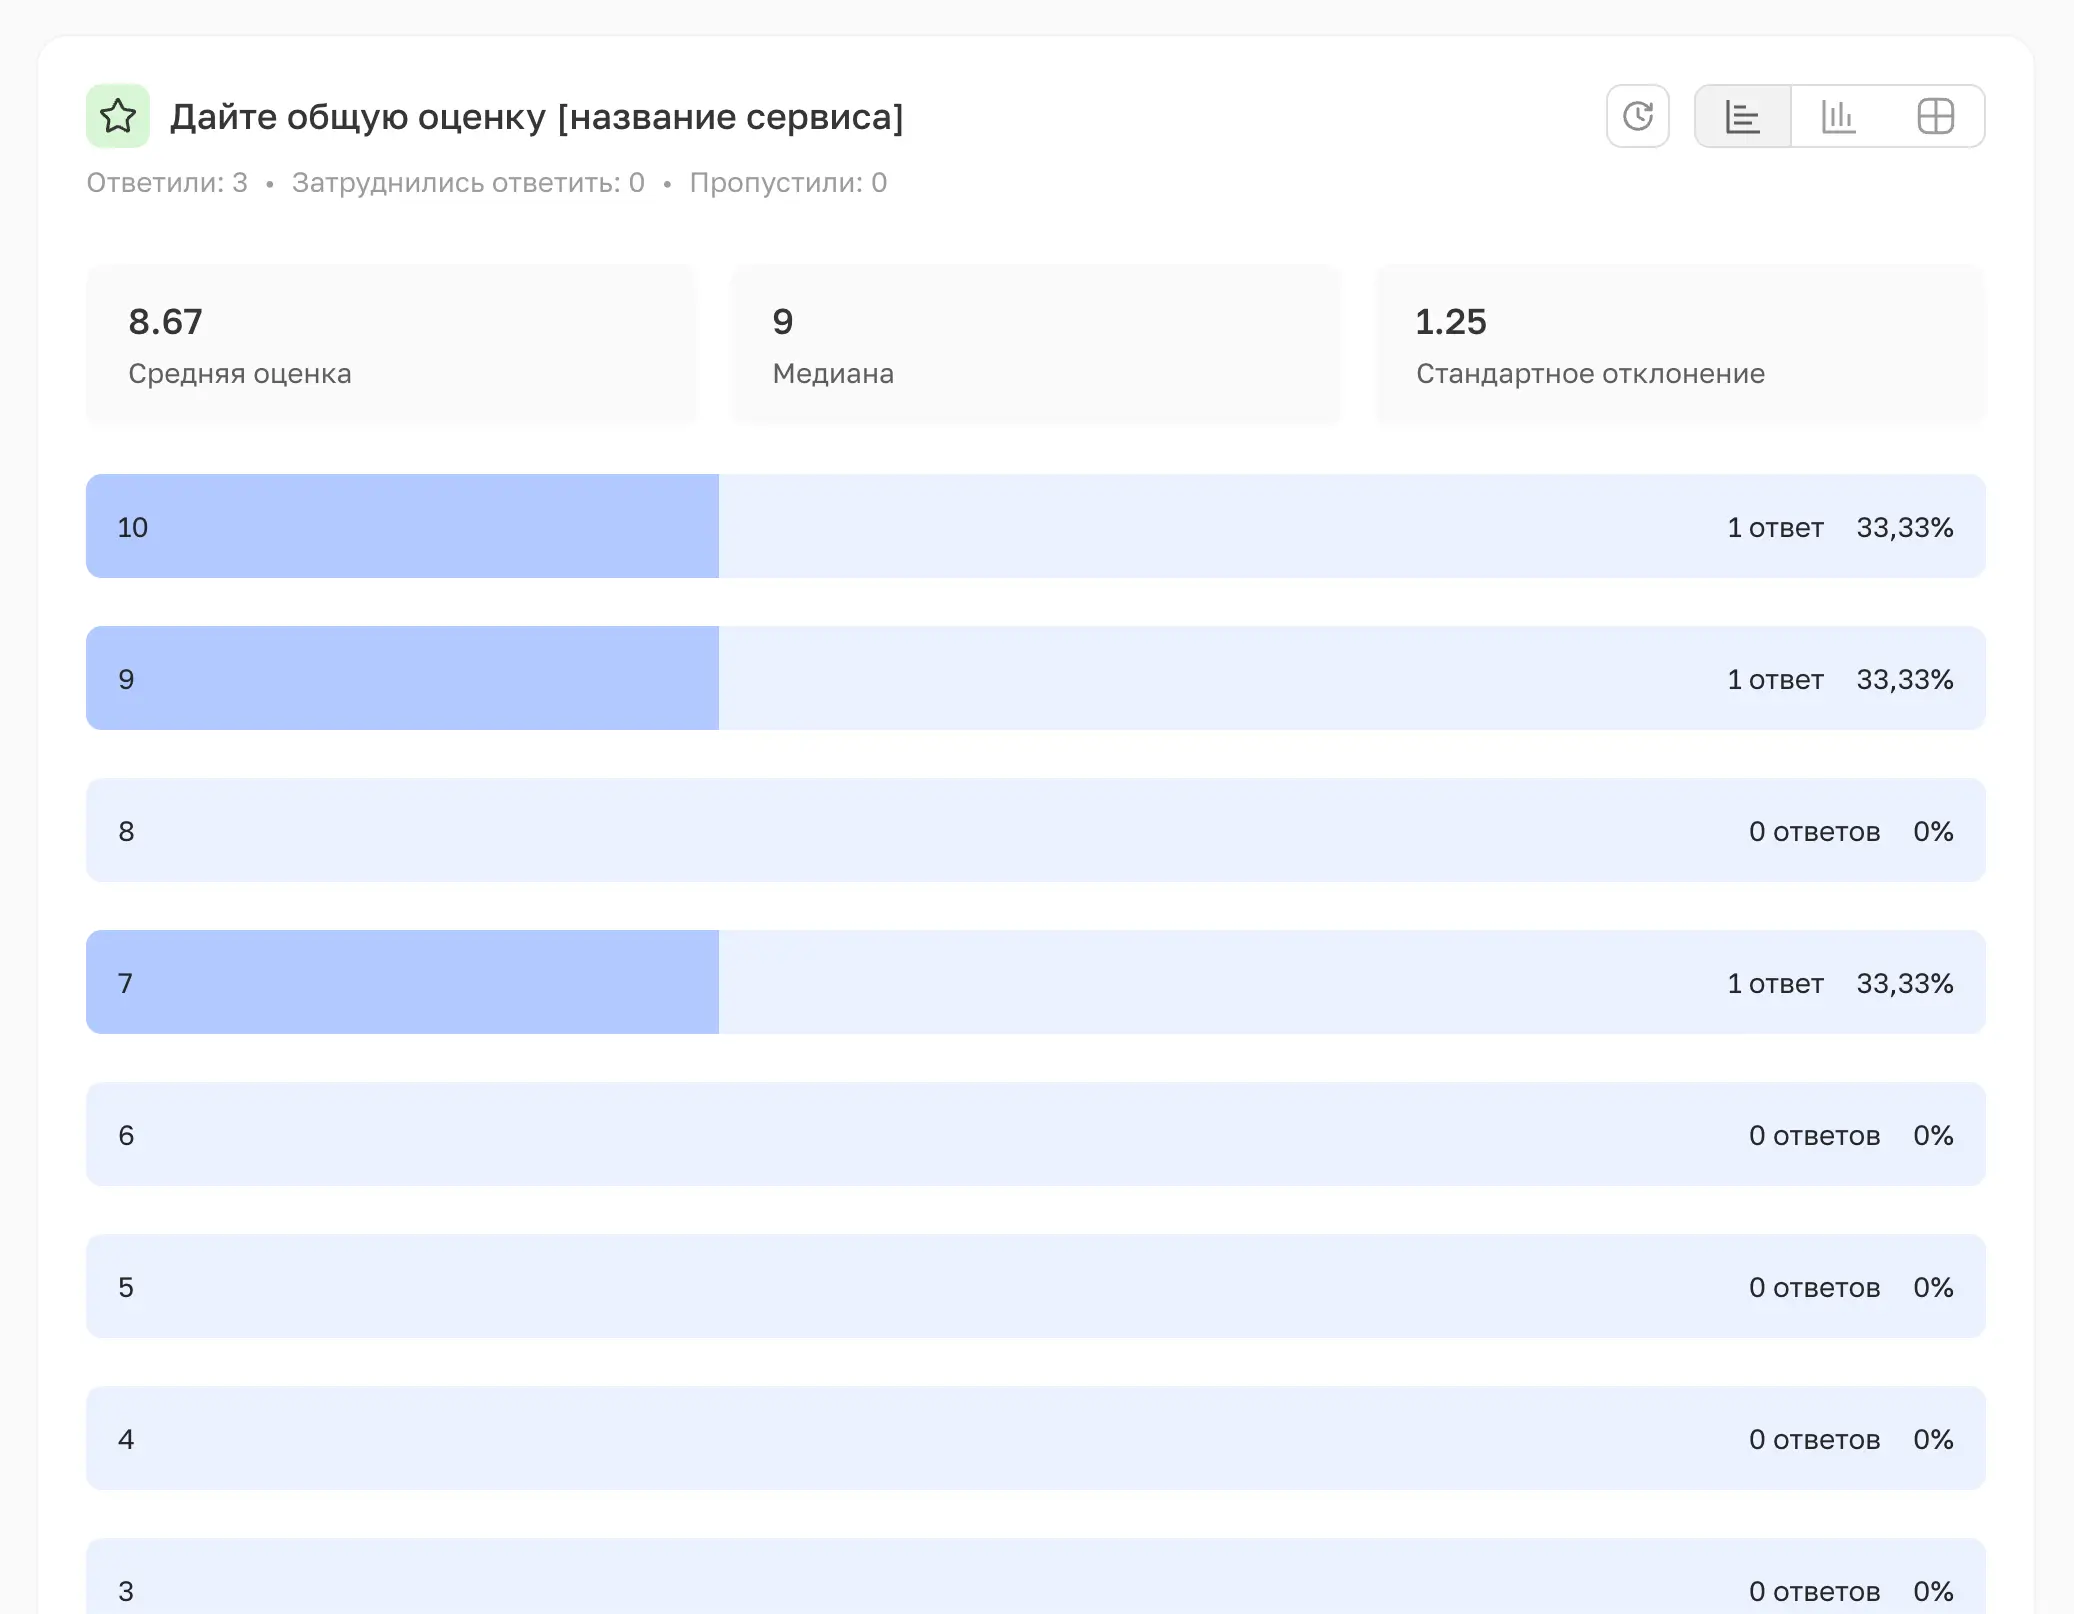
Task: Select the row for rating 6
Action: (x=1035, y=1134)
